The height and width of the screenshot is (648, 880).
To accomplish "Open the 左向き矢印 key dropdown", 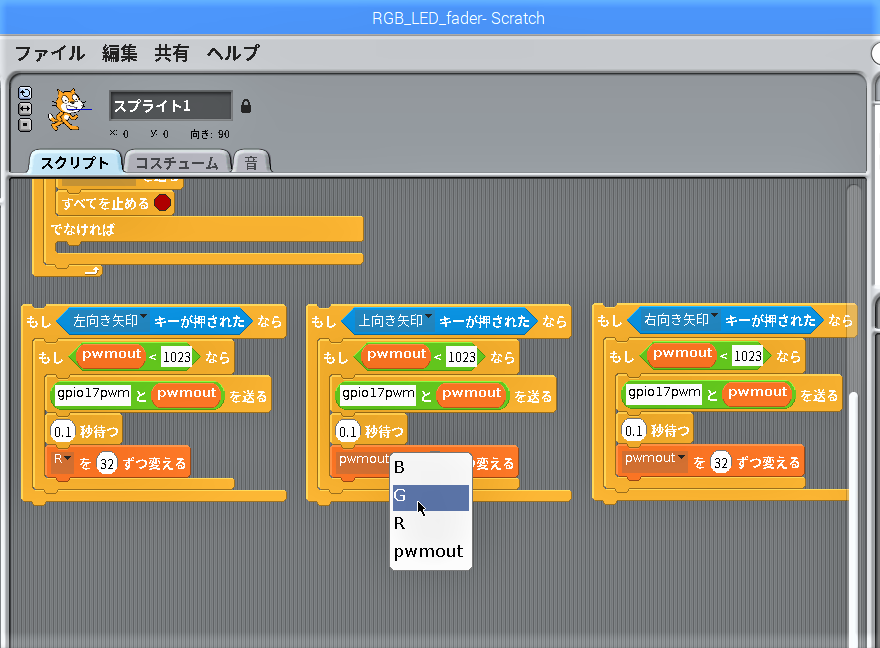I will point(143,319).
